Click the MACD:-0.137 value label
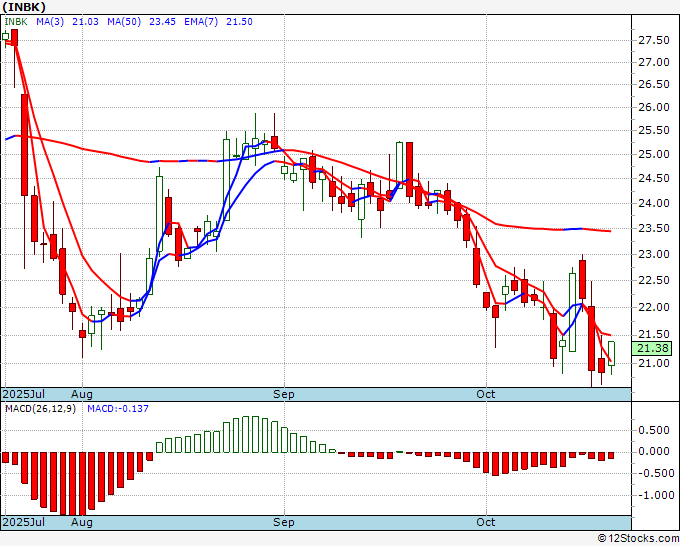 tap(118, 409)
